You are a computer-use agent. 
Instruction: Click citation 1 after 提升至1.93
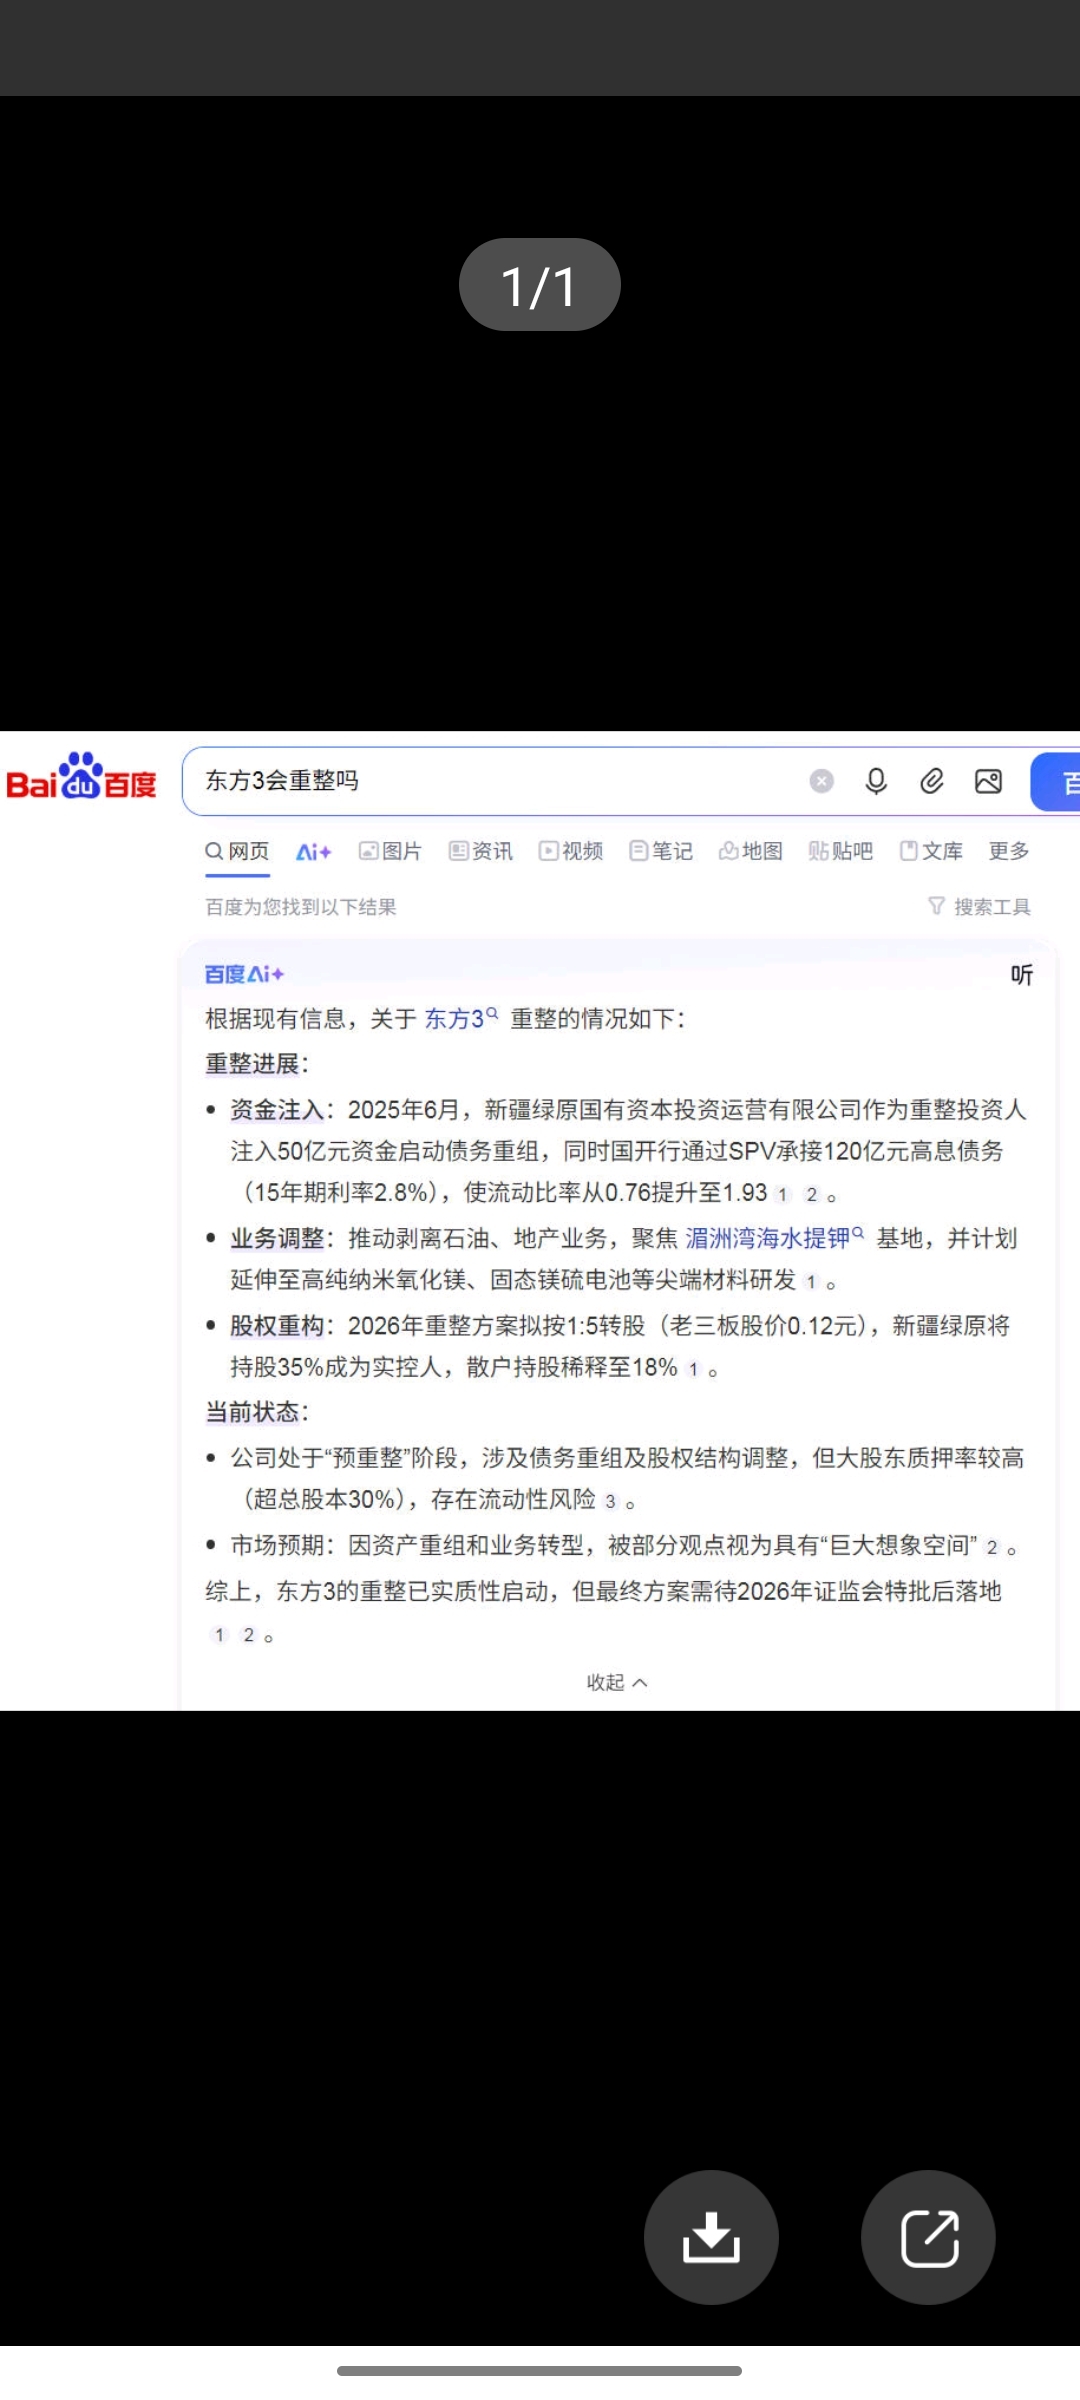pyautogui.click(x=782, y=1194)
